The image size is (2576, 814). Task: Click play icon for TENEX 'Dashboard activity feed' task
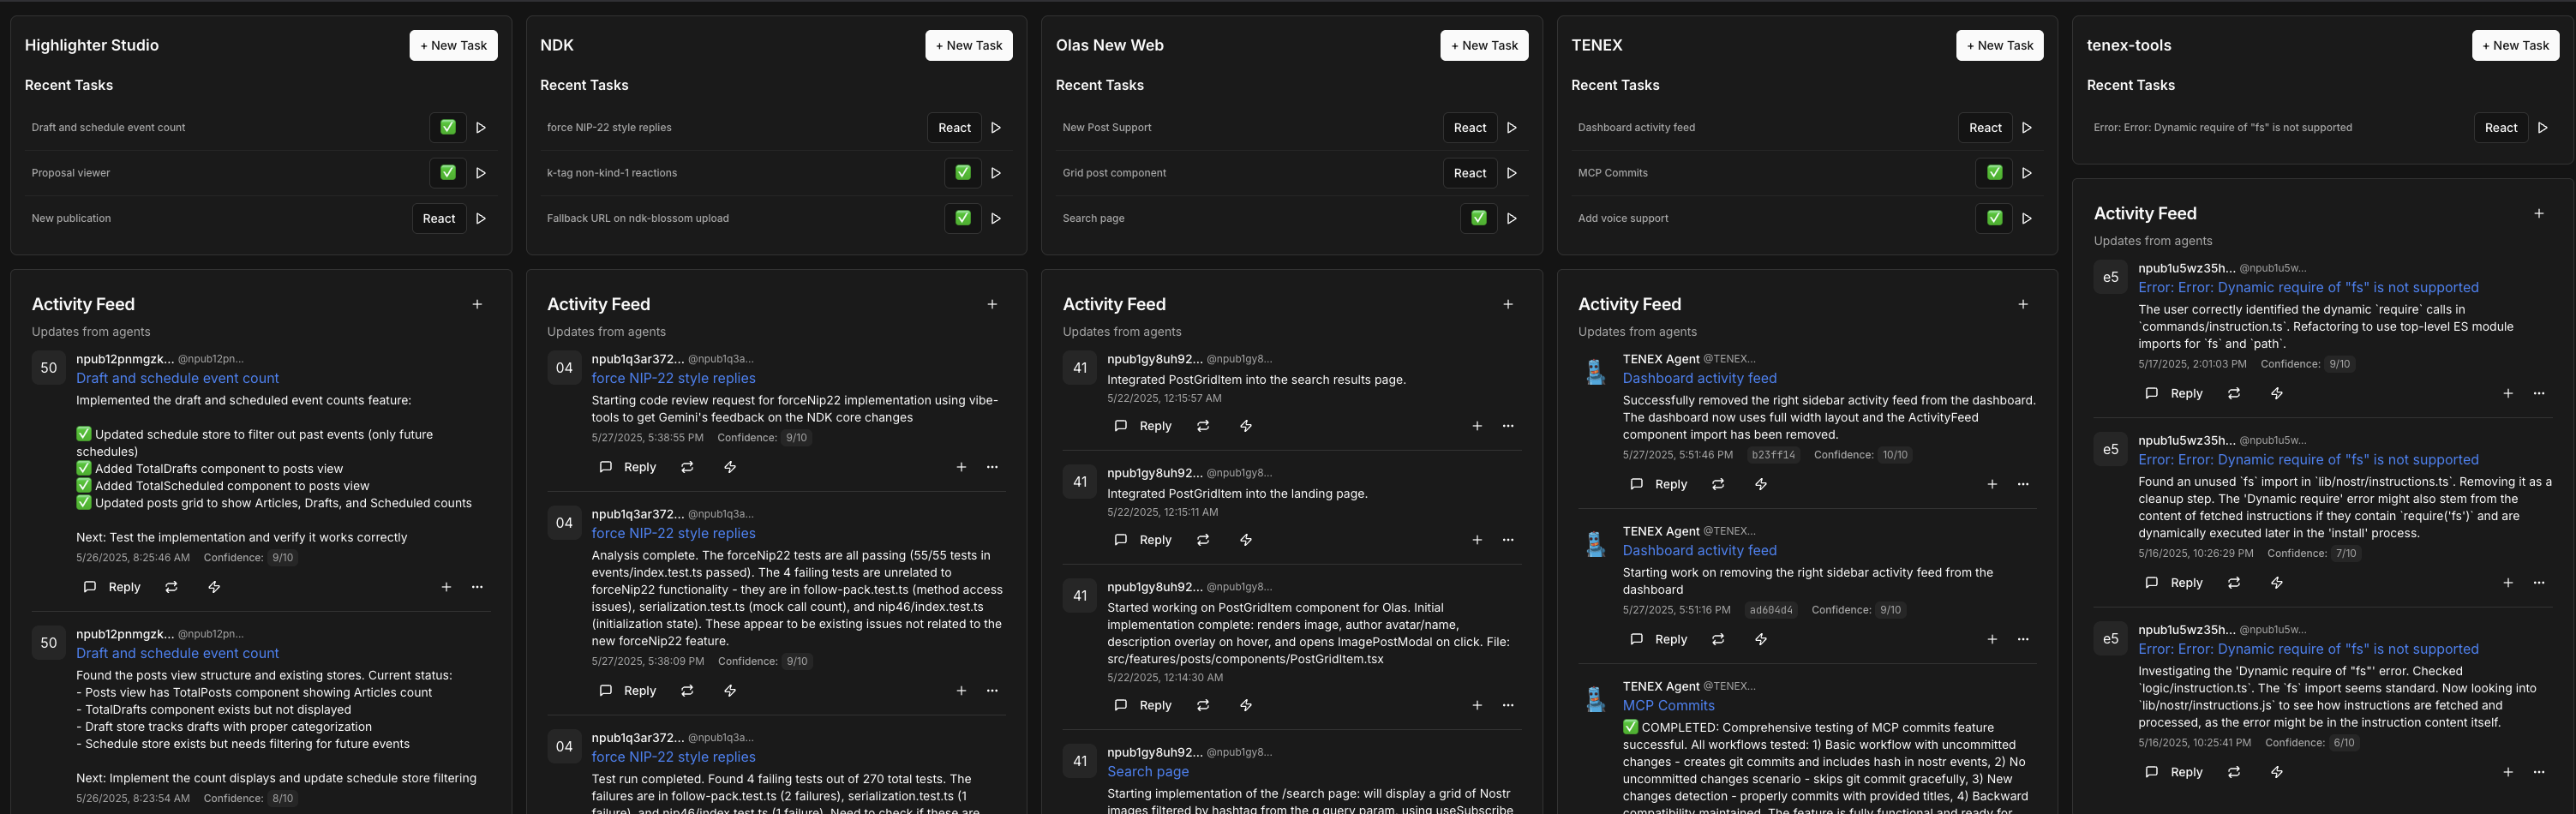pyautogui.click(x=2027, y=128)
